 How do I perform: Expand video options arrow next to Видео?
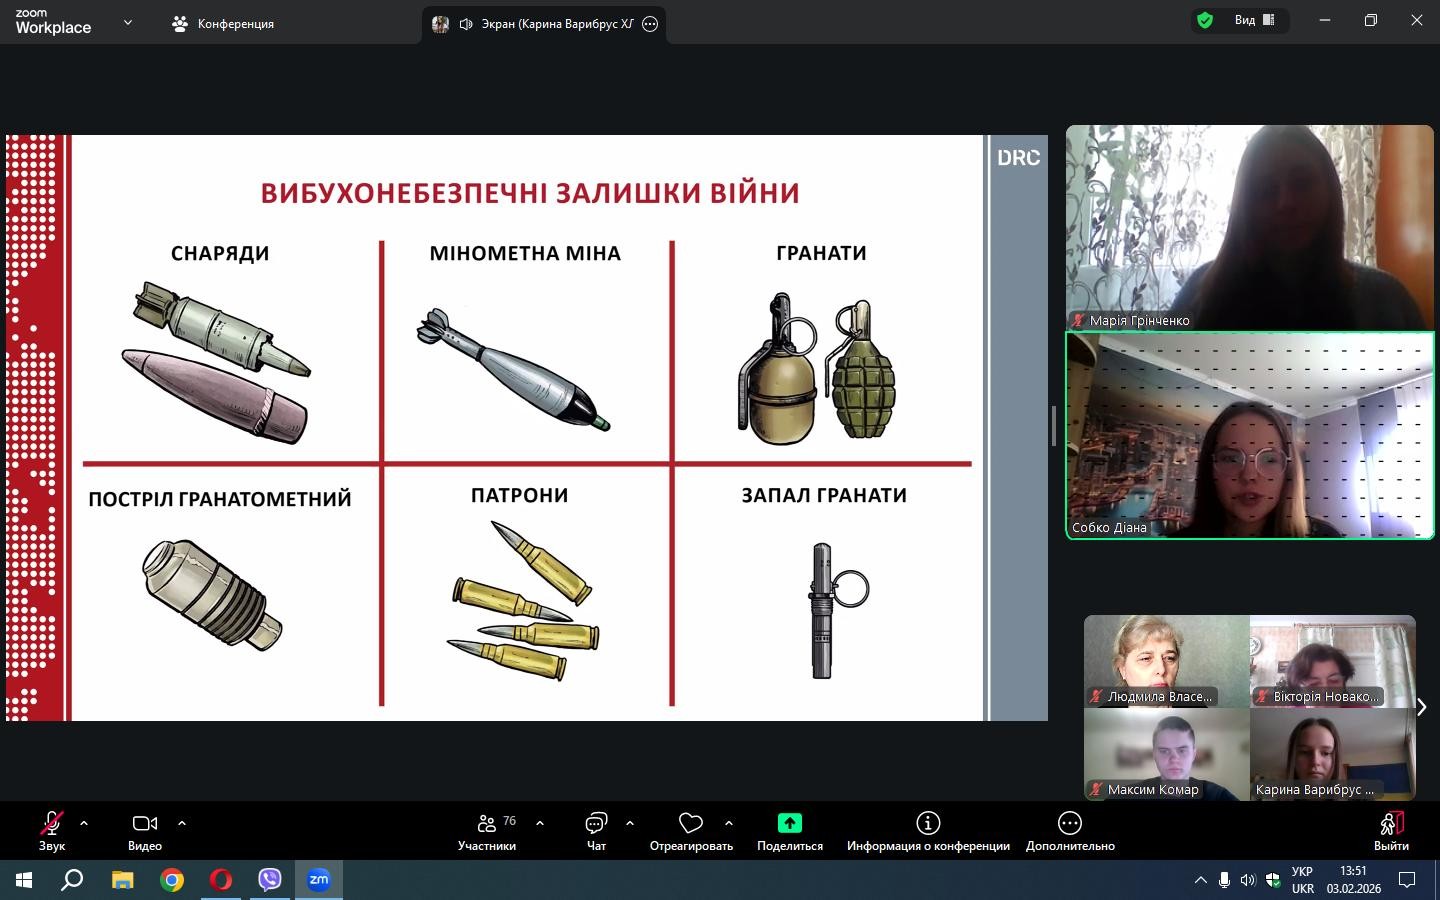pos(182,824)
